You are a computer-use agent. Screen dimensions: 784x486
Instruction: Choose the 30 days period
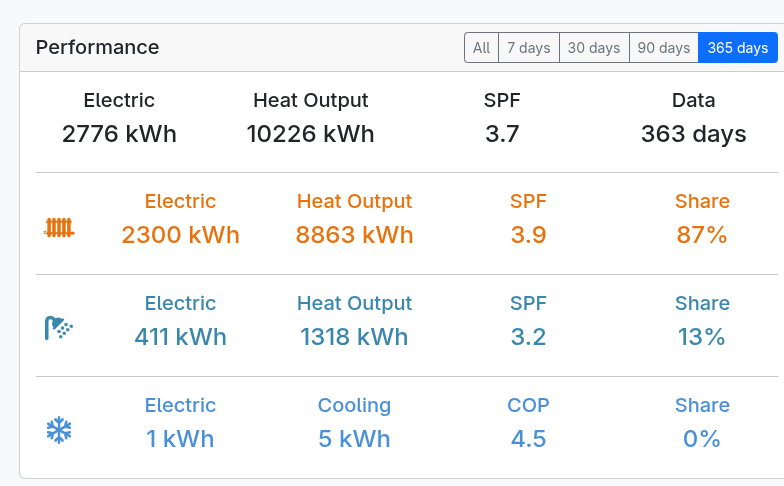[x=594, y=48]
